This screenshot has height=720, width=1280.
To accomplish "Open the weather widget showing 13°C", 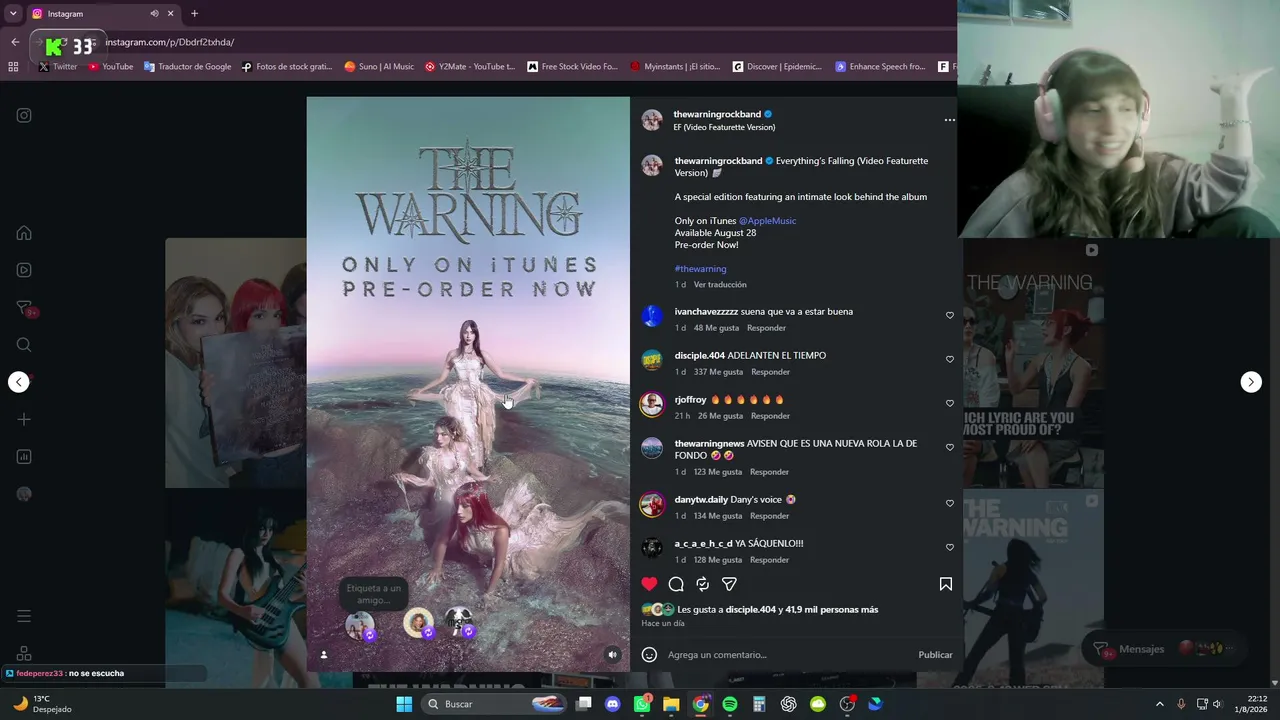I will click(40, 704).
